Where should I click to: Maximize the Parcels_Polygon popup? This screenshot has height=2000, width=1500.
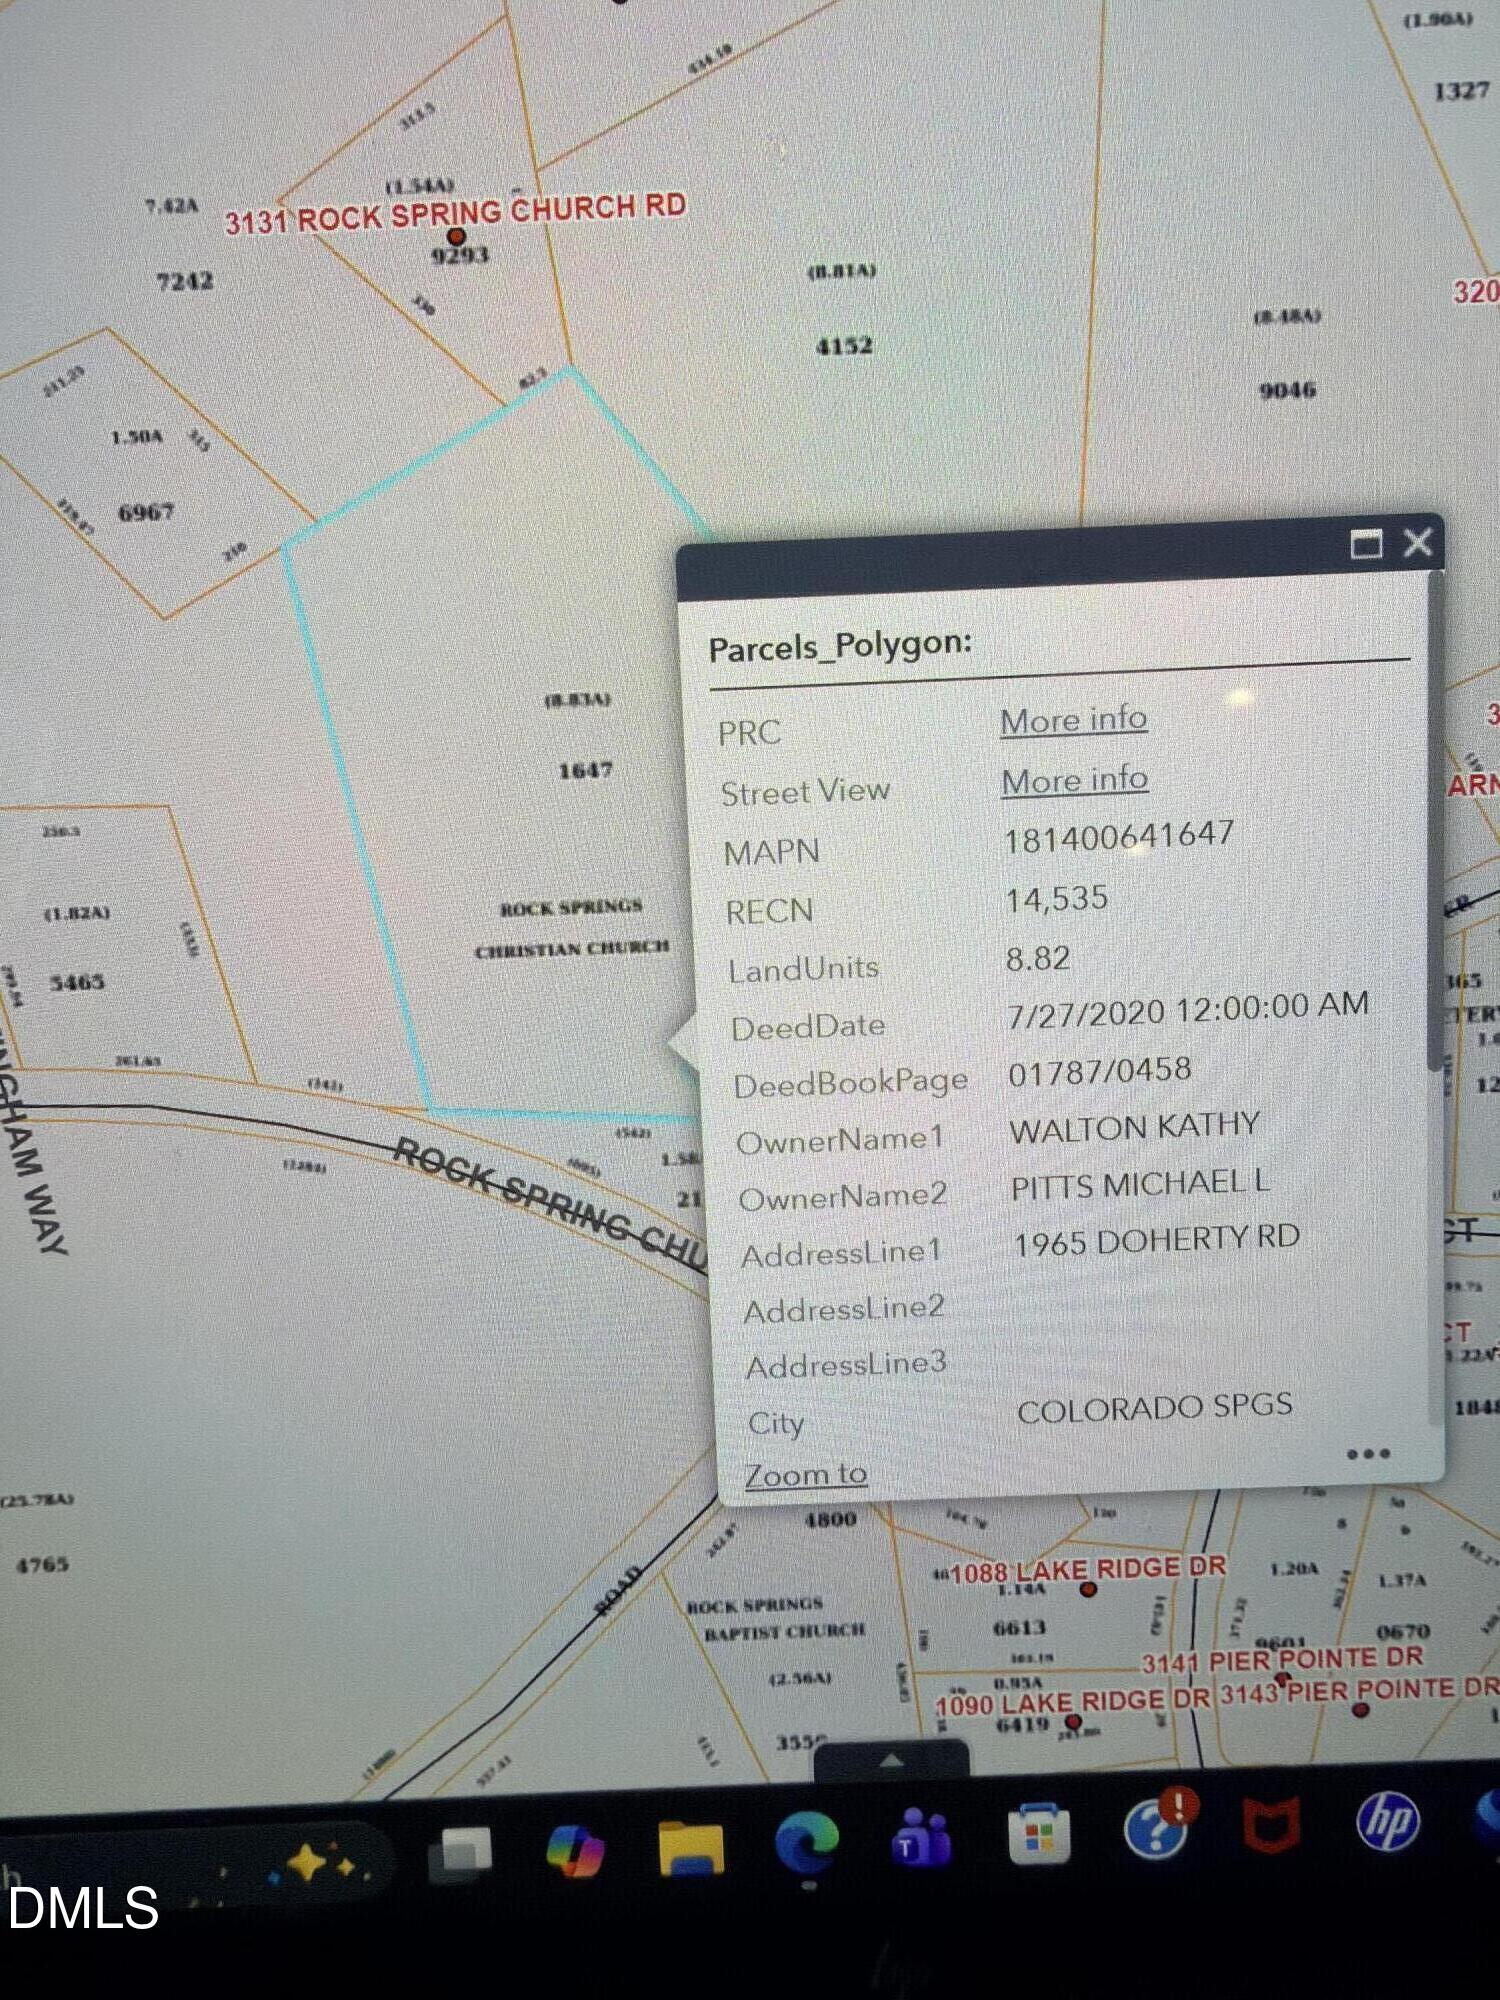coord(1366,545)
